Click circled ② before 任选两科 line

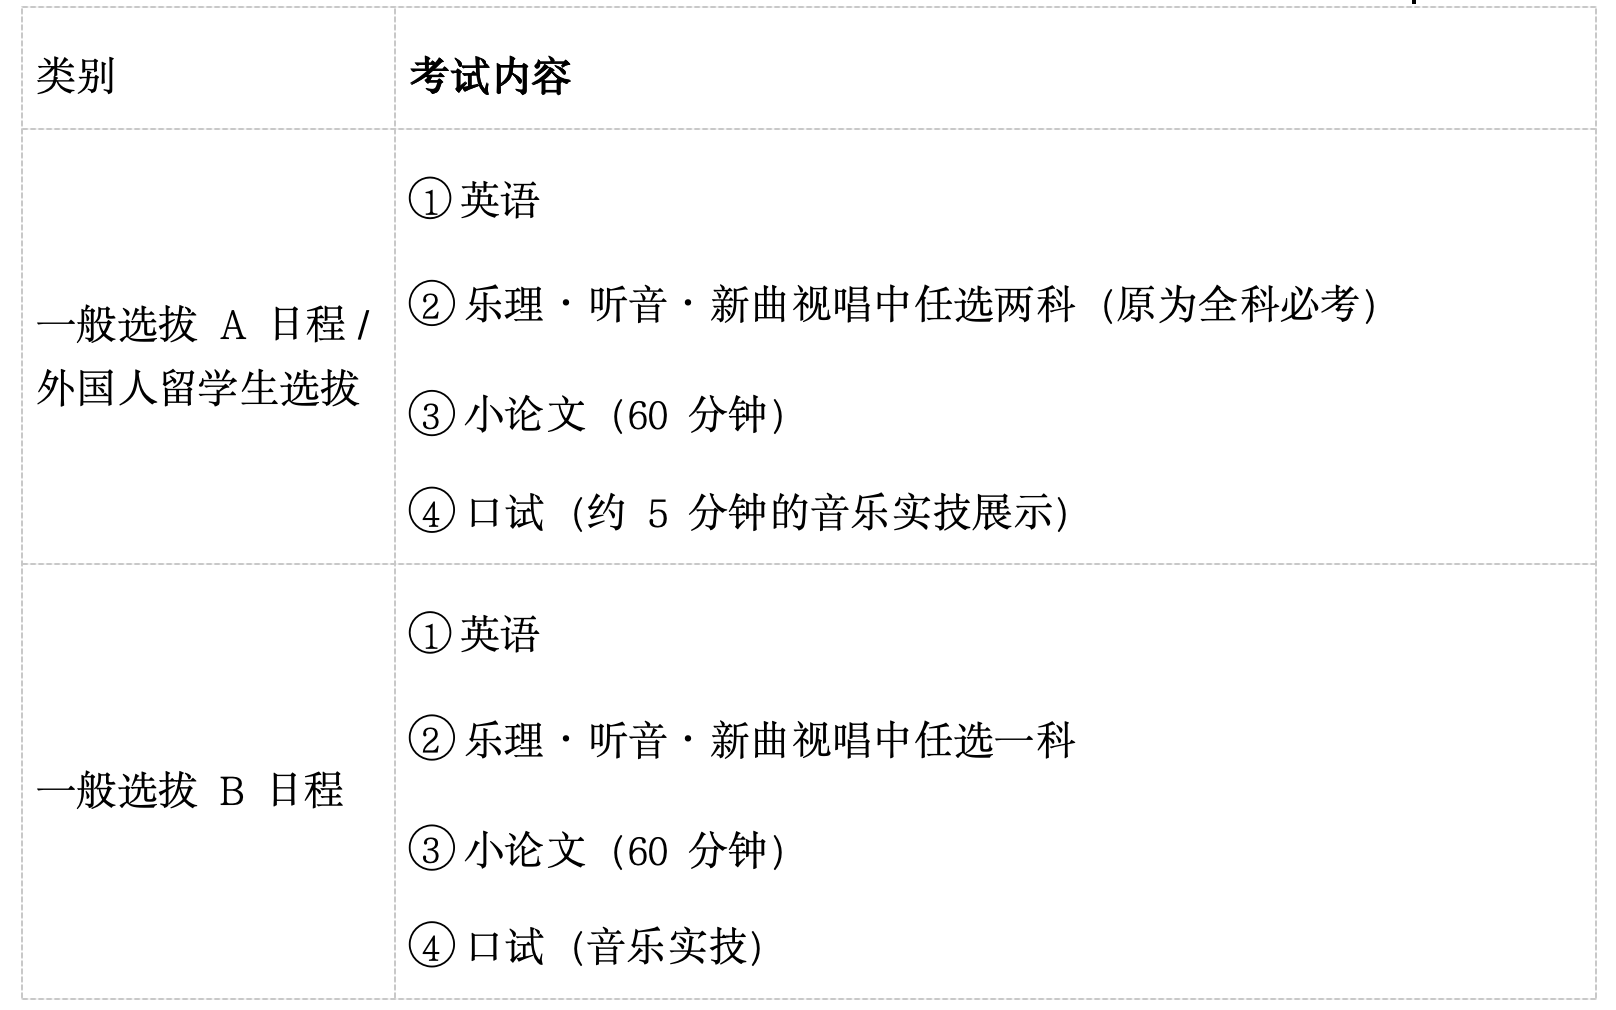tap(431, 304)
